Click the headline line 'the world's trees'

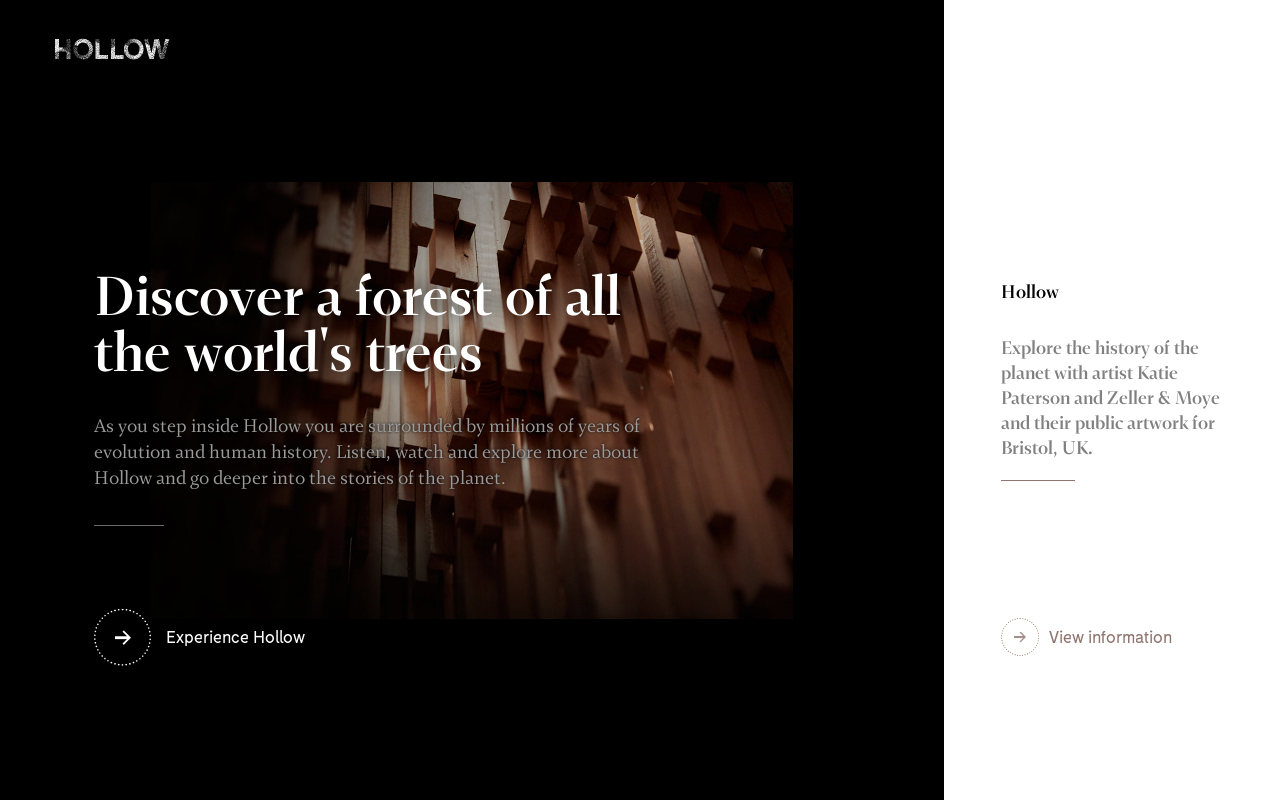click(x=288, y=353)
